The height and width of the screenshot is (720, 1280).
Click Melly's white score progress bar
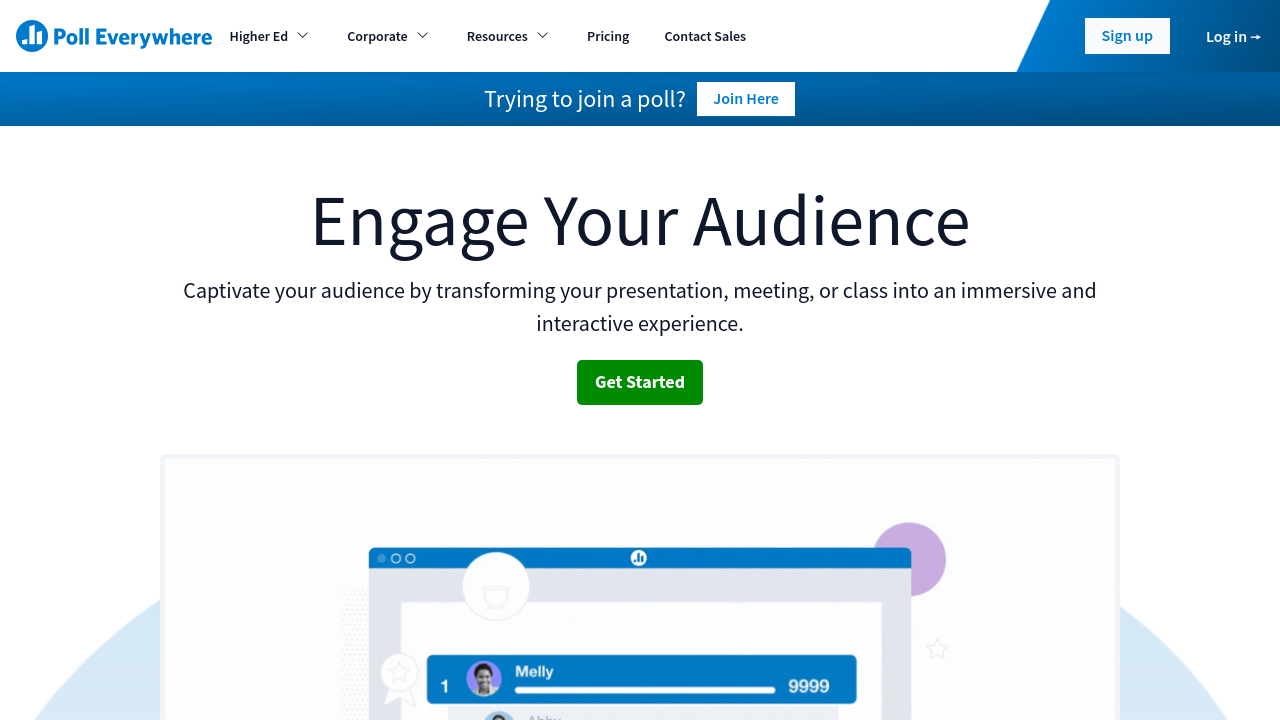(645, 690)
